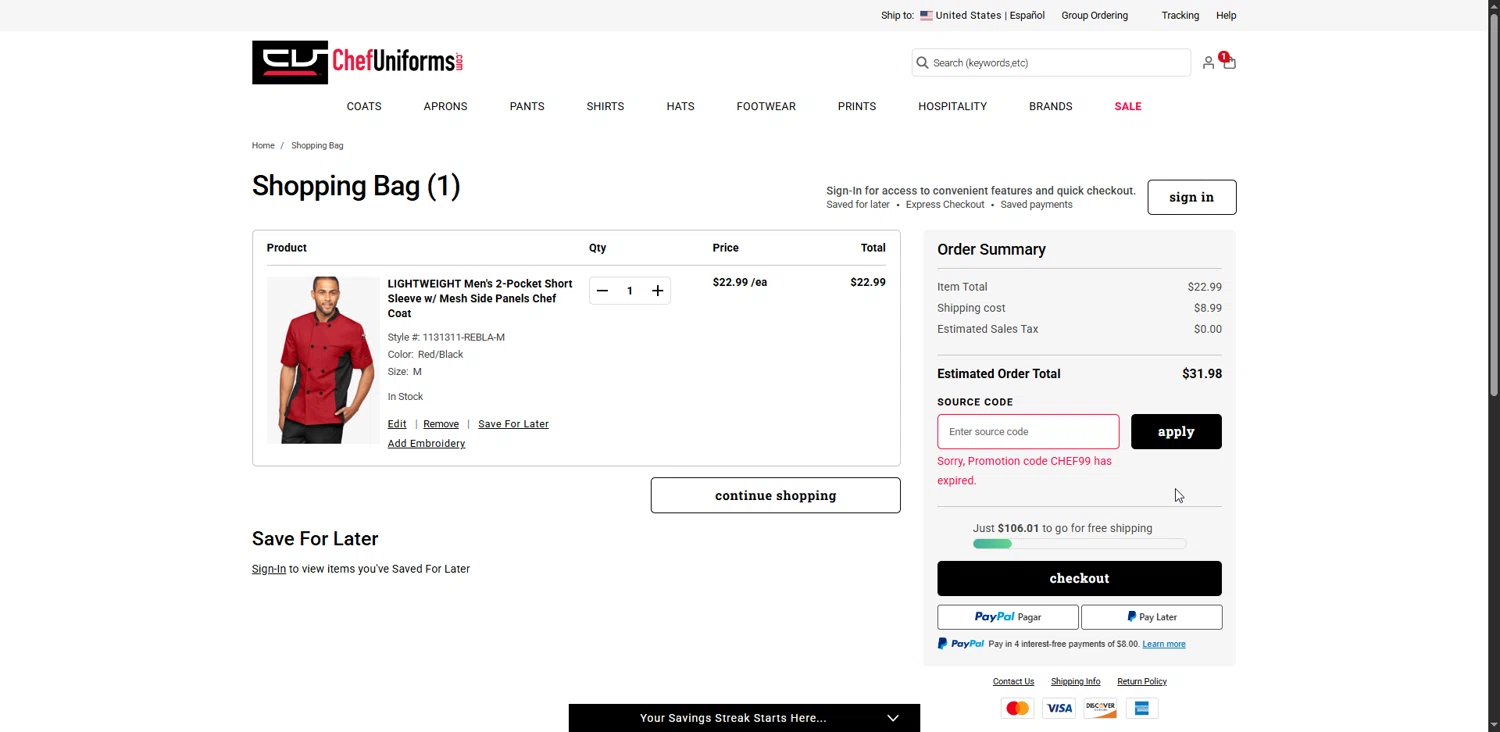Open the LIGHTWEIGHT Men's chef coat title
This screenshot has height=732, width=1500.
pyautogui.click(x=480, y=298)
